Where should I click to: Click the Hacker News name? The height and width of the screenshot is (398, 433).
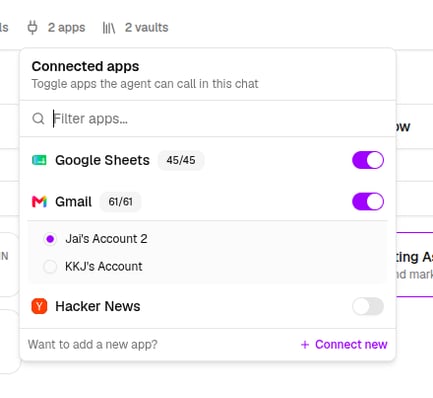coord(98,306)
